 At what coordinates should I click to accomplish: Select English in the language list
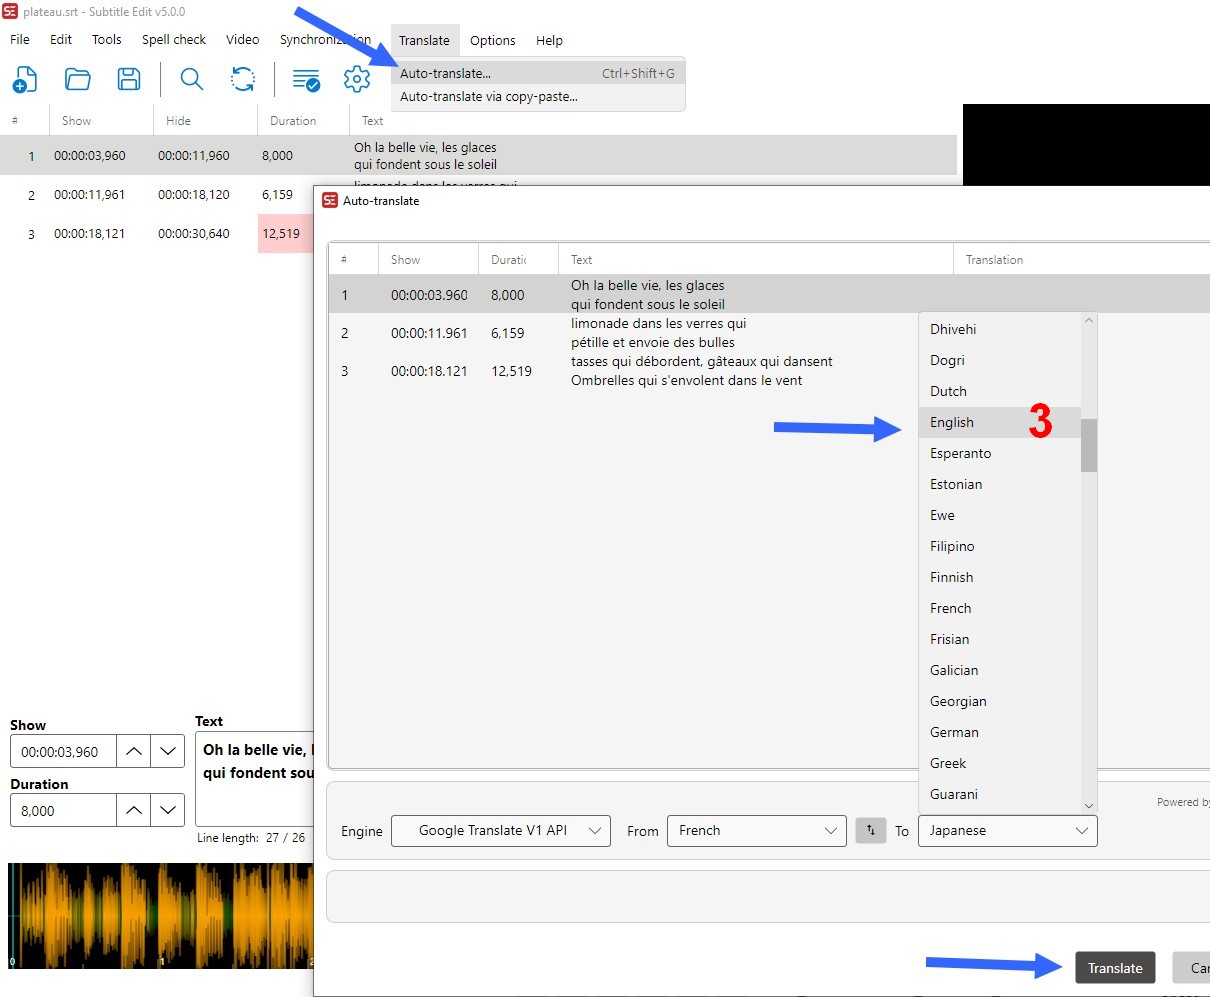(999, 422)
